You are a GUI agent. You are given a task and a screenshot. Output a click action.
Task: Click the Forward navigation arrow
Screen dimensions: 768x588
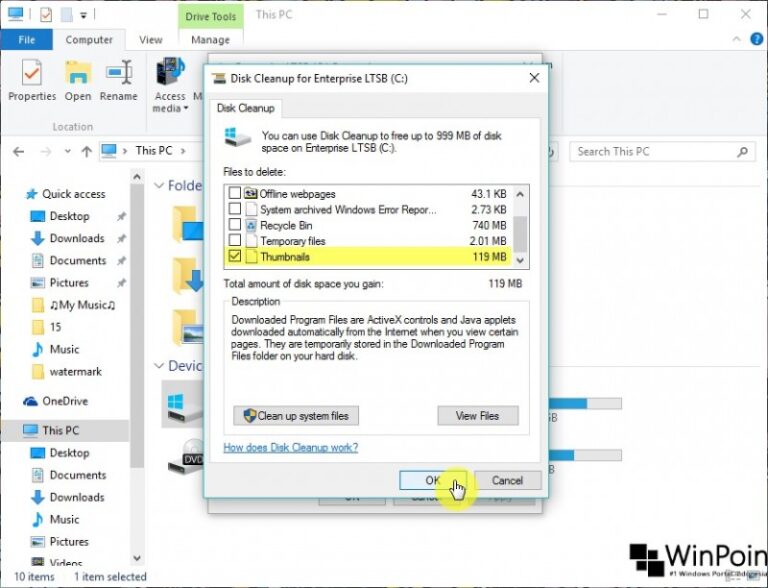(46, 151)
